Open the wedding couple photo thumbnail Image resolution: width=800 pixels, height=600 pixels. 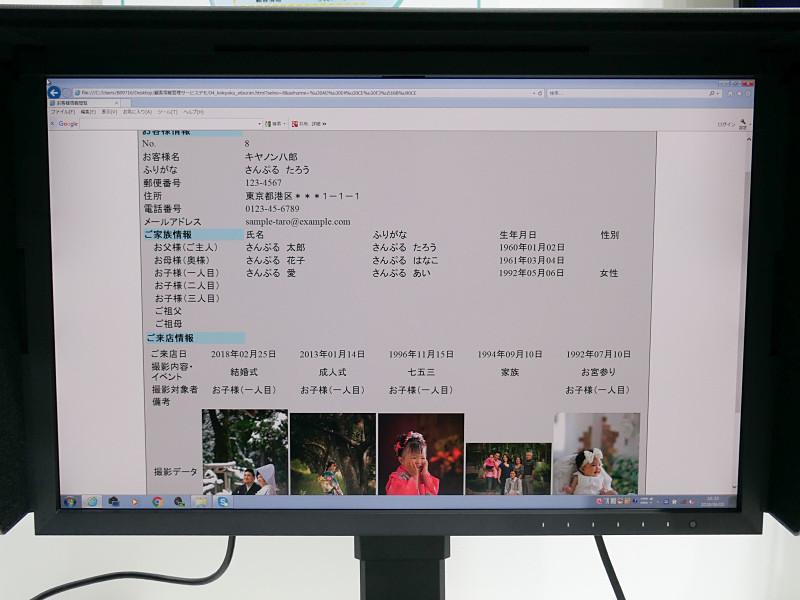tap(245, 452)
